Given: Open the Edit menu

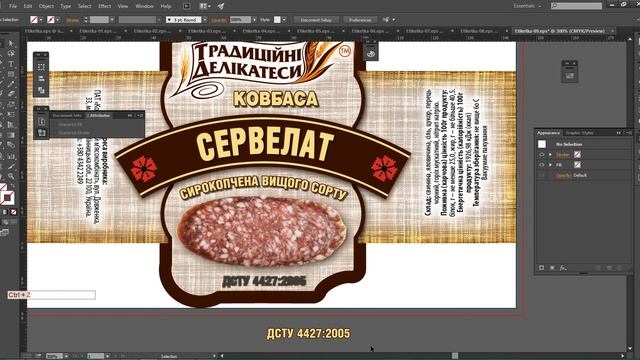Looking at the screenshot, I should pos(28,6).
